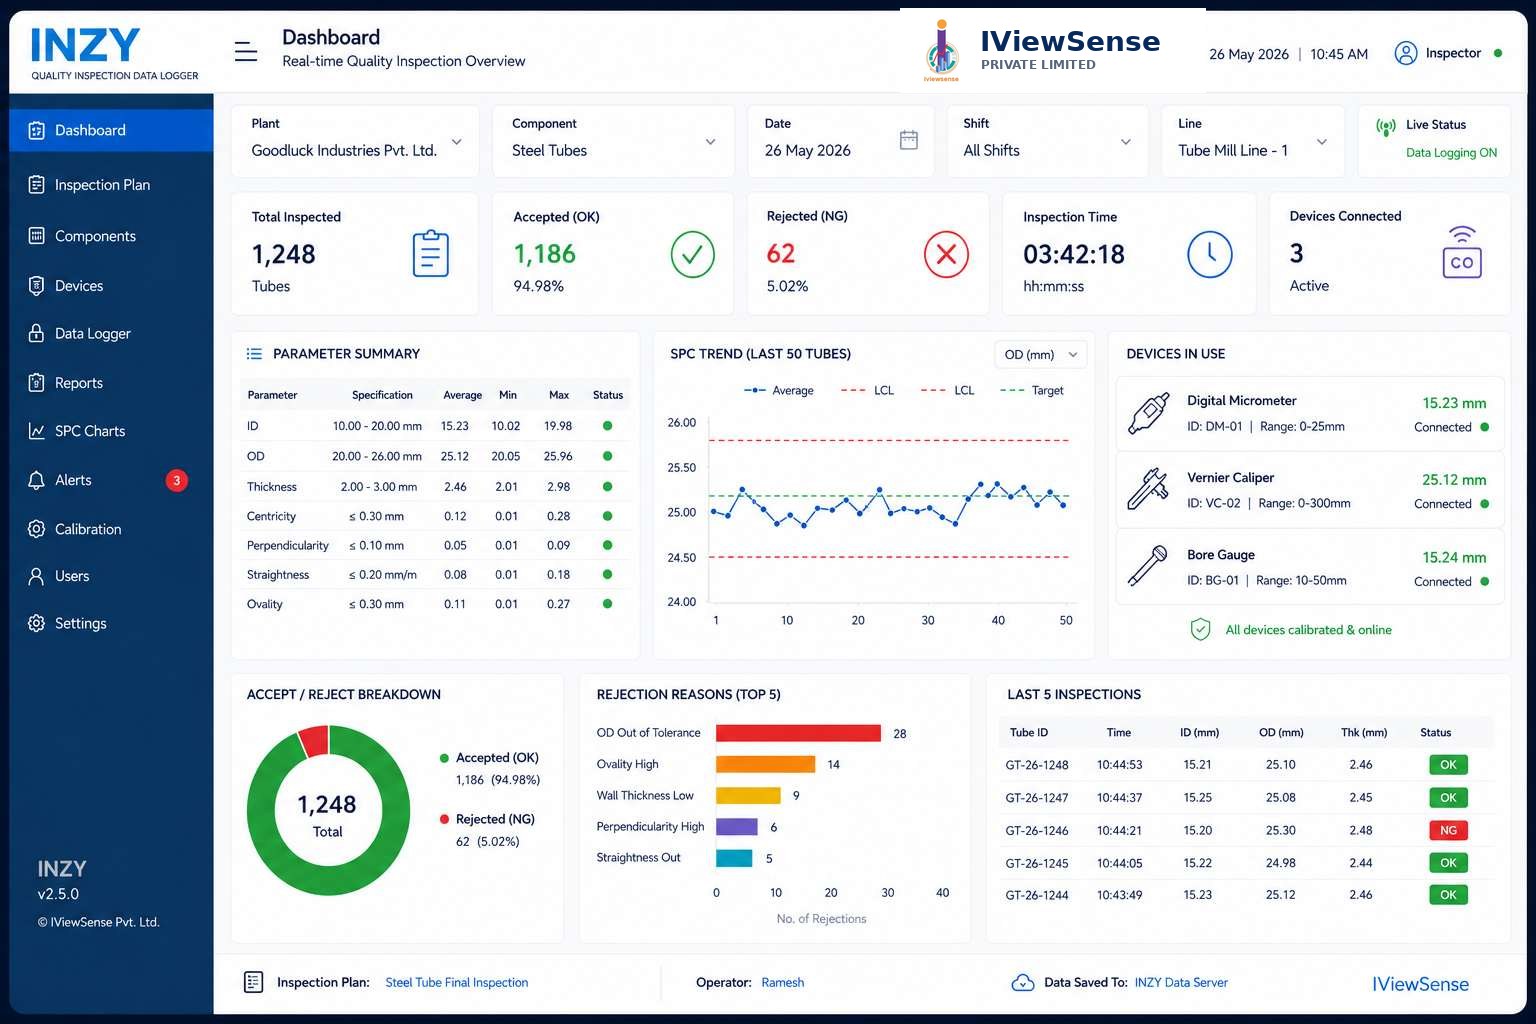Click the Devices Connected wireless device icon

1462,252
